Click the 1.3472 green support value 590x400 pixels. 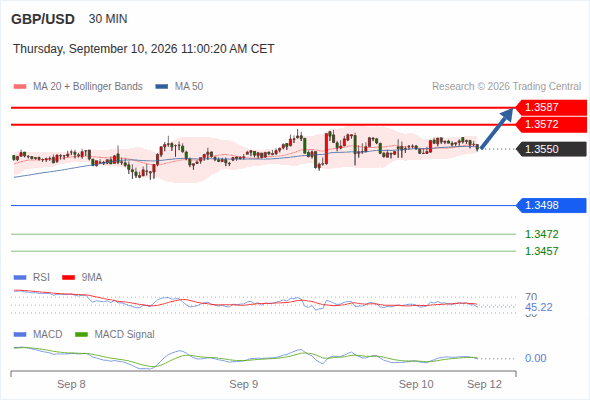click(x=541, y=234)
